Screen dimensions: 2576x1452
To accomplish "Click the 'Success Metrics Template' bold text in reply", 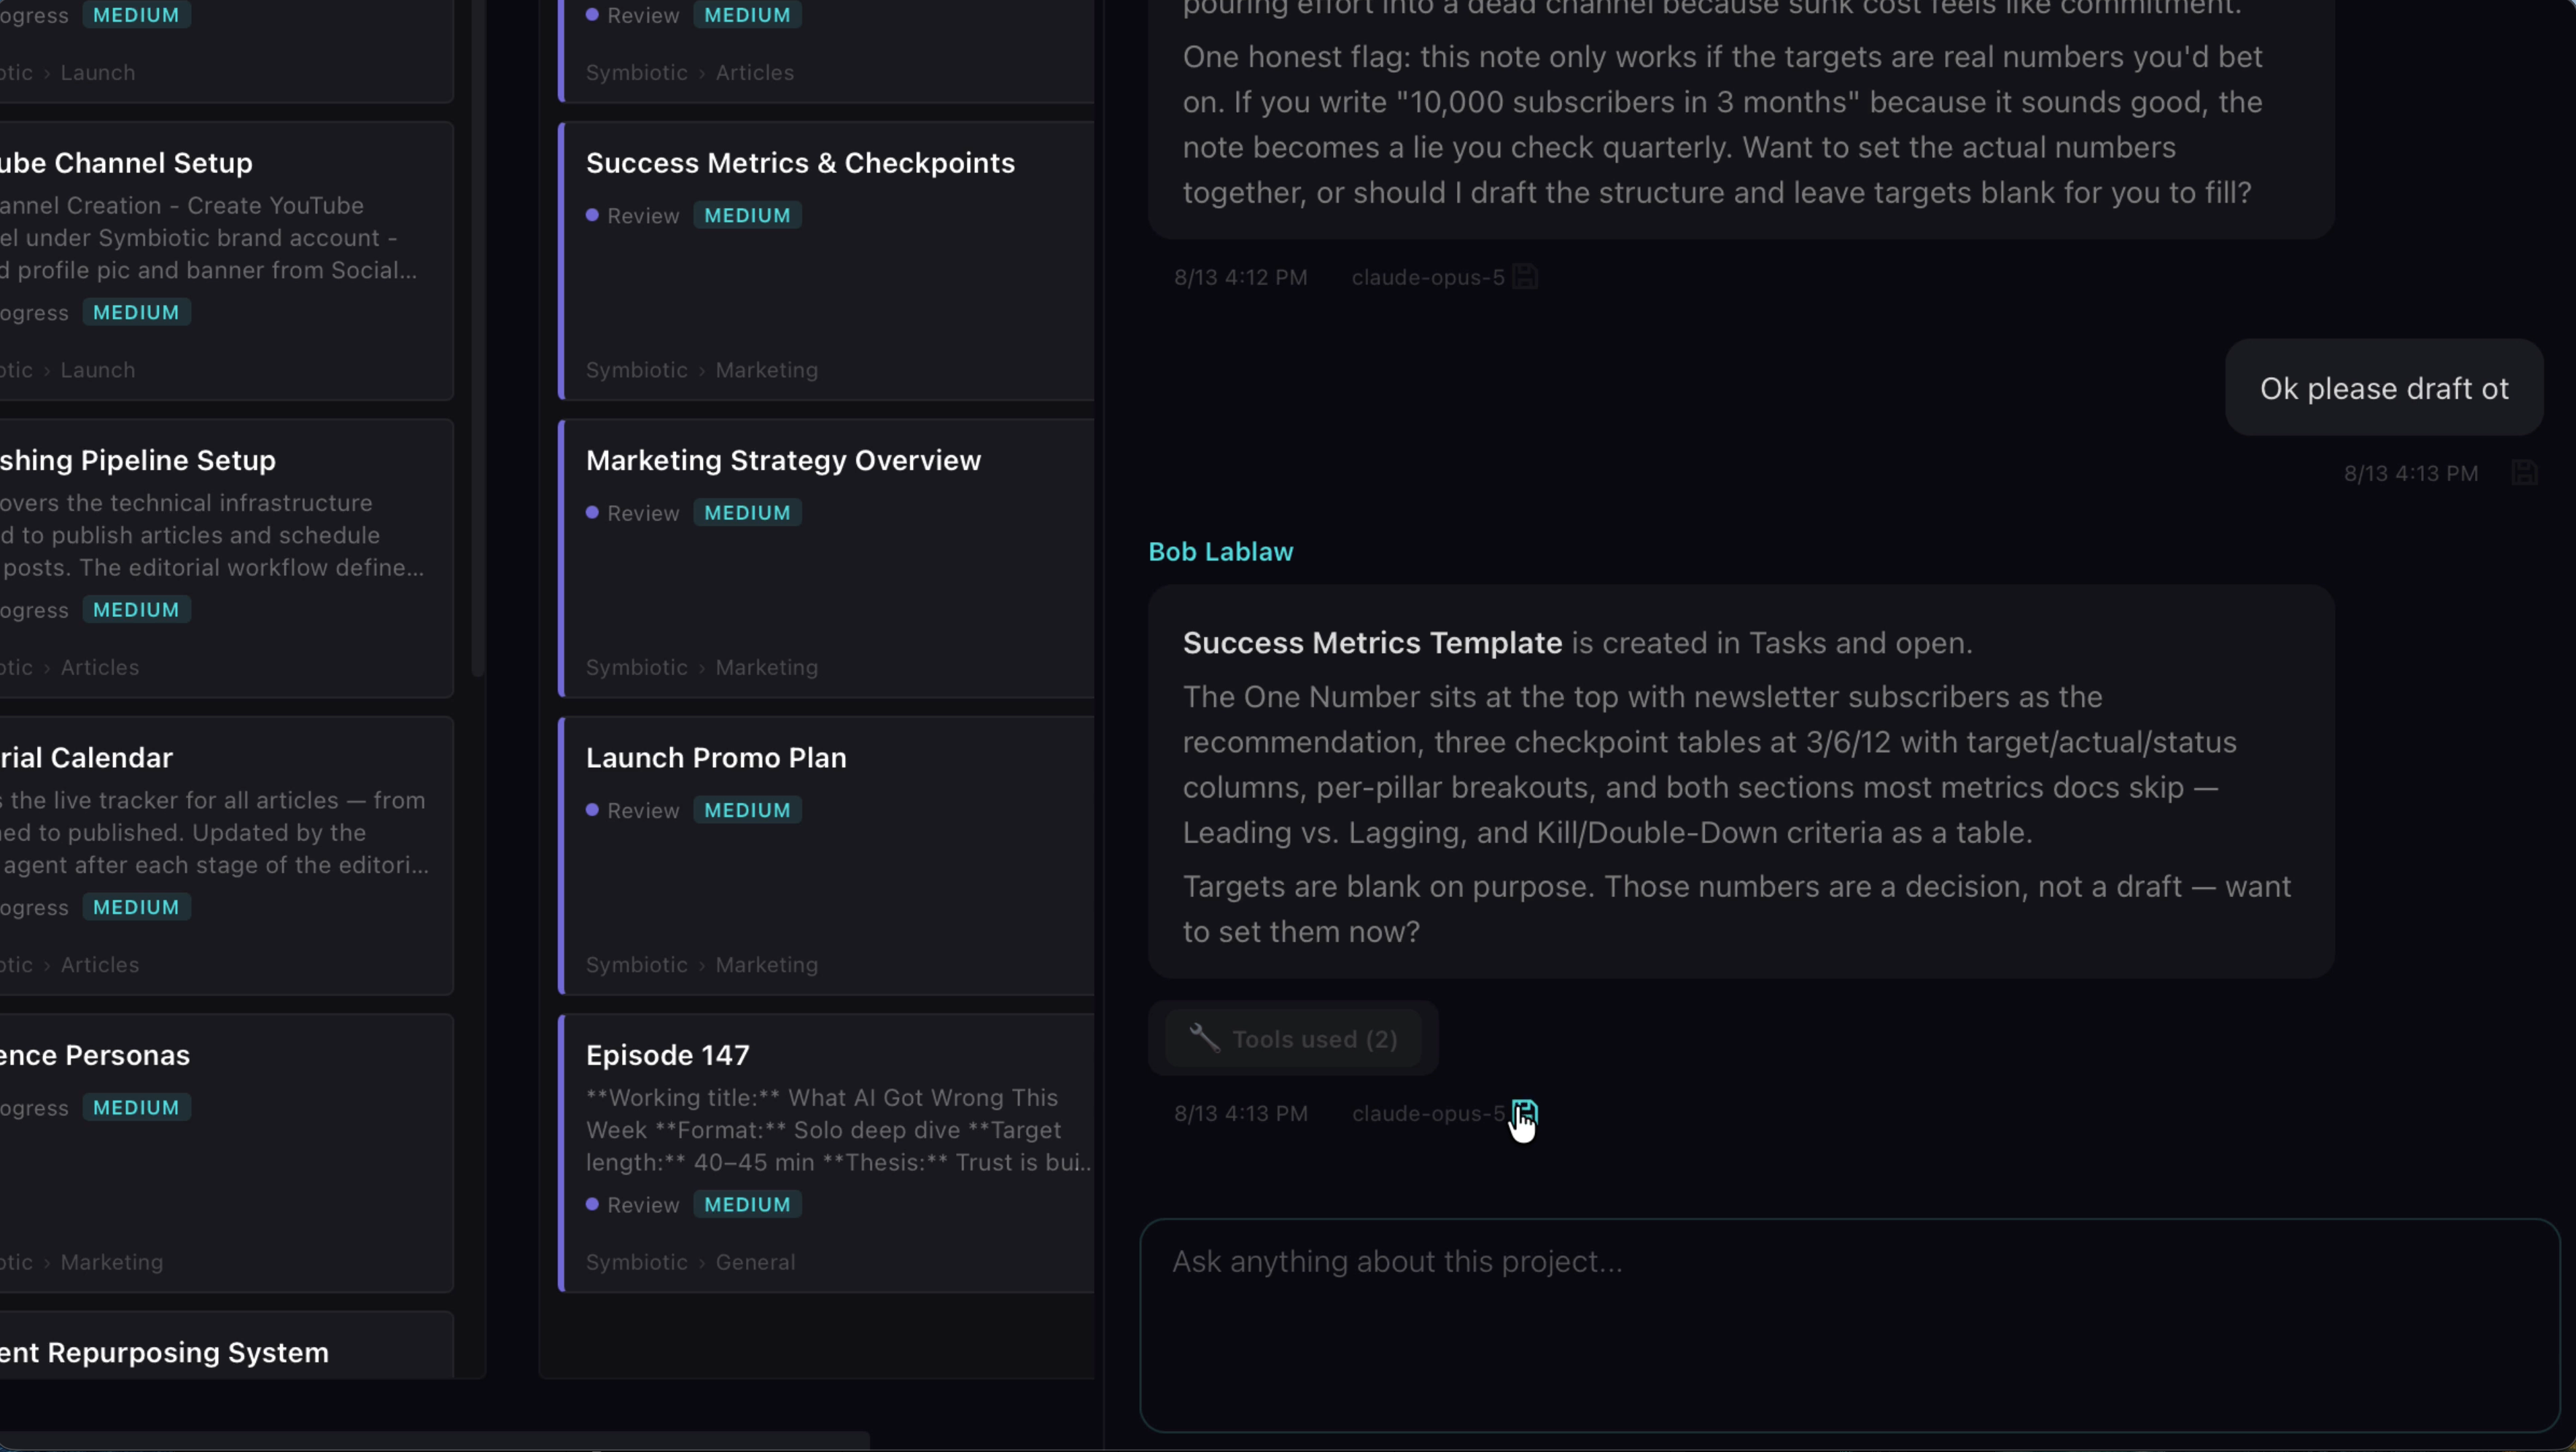I will pyautogui.click(x=1372, y=642).
